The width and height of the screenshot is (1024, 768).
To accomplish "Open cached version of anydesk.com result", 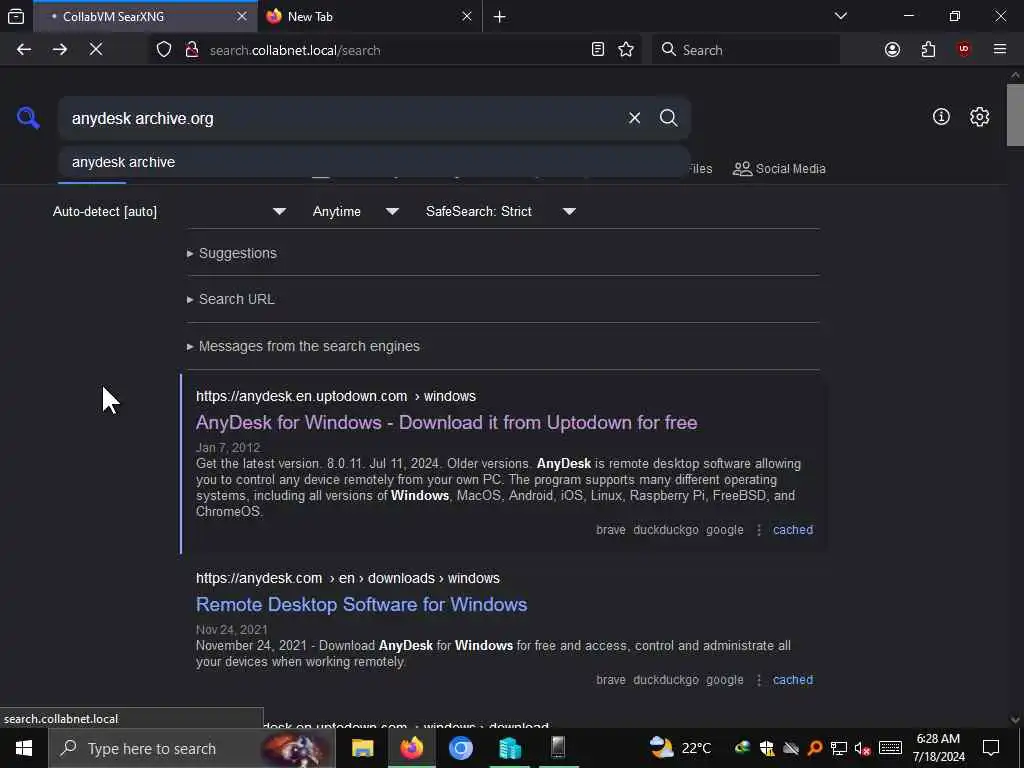I will (793, 680).
